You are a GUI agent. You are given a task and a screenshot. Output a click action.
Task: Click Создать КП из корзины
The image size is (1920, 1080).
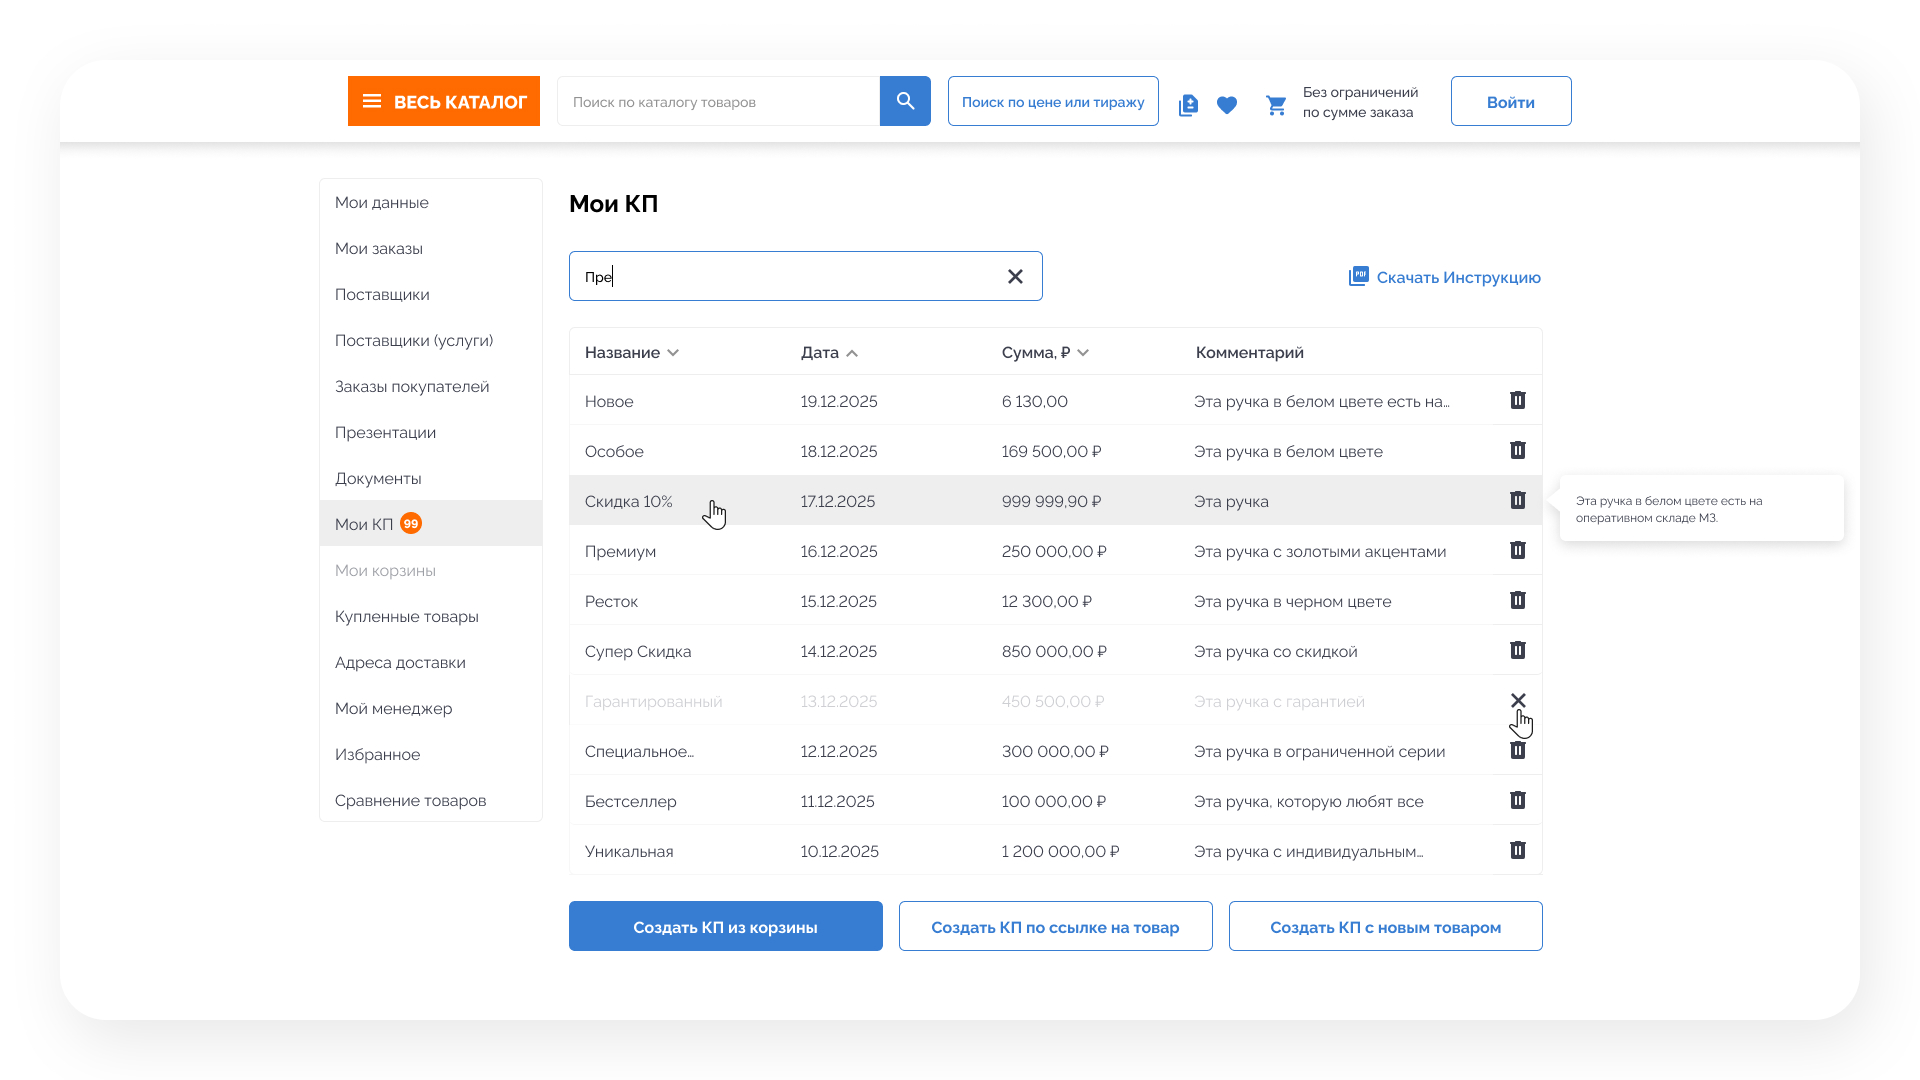click(726, 926)
